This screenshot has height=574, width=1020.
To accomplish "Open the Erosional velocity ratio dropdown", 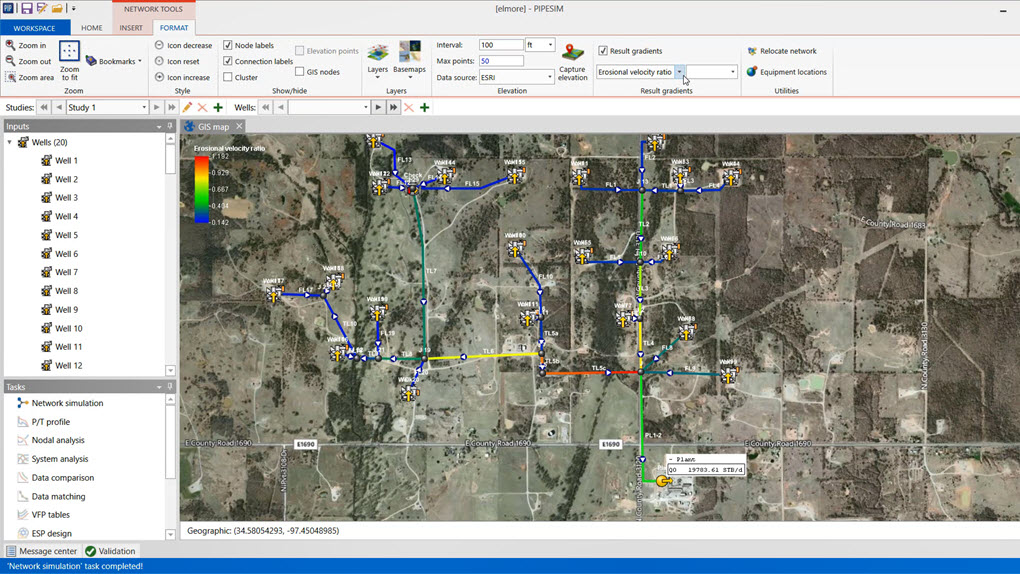I will [x=679, y=72].
